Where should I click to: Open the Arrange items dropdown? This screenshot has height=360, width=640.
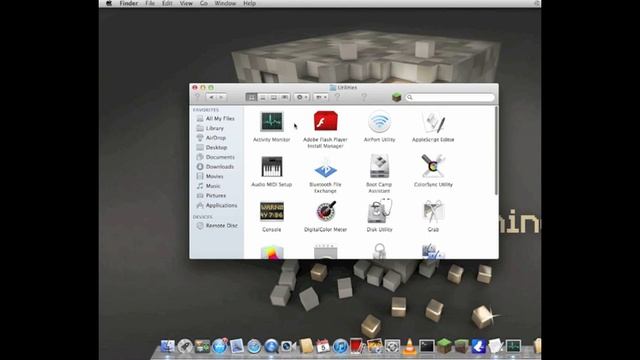point(321,97)
